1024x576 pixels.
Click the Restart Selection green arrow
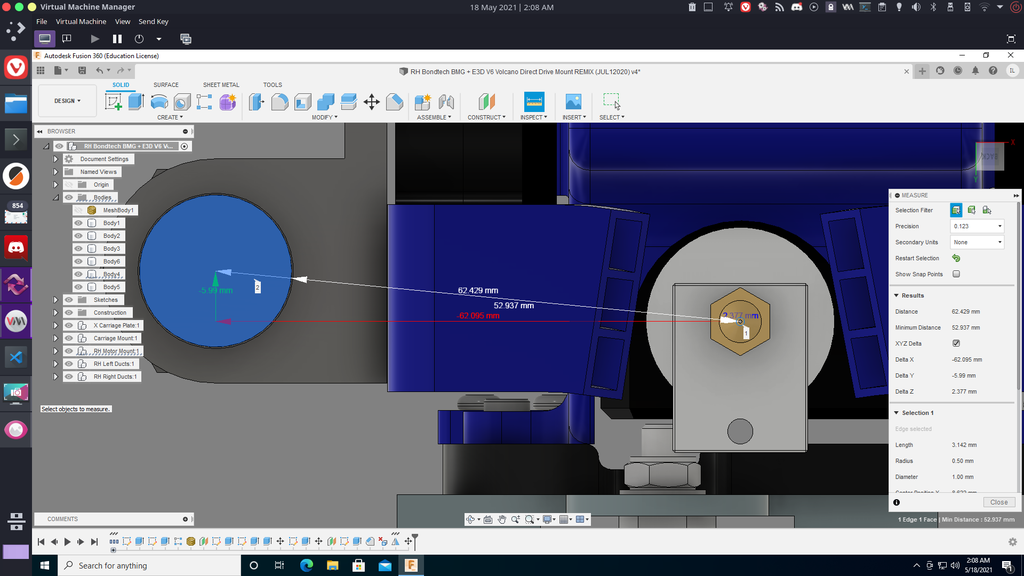(956, 258)
